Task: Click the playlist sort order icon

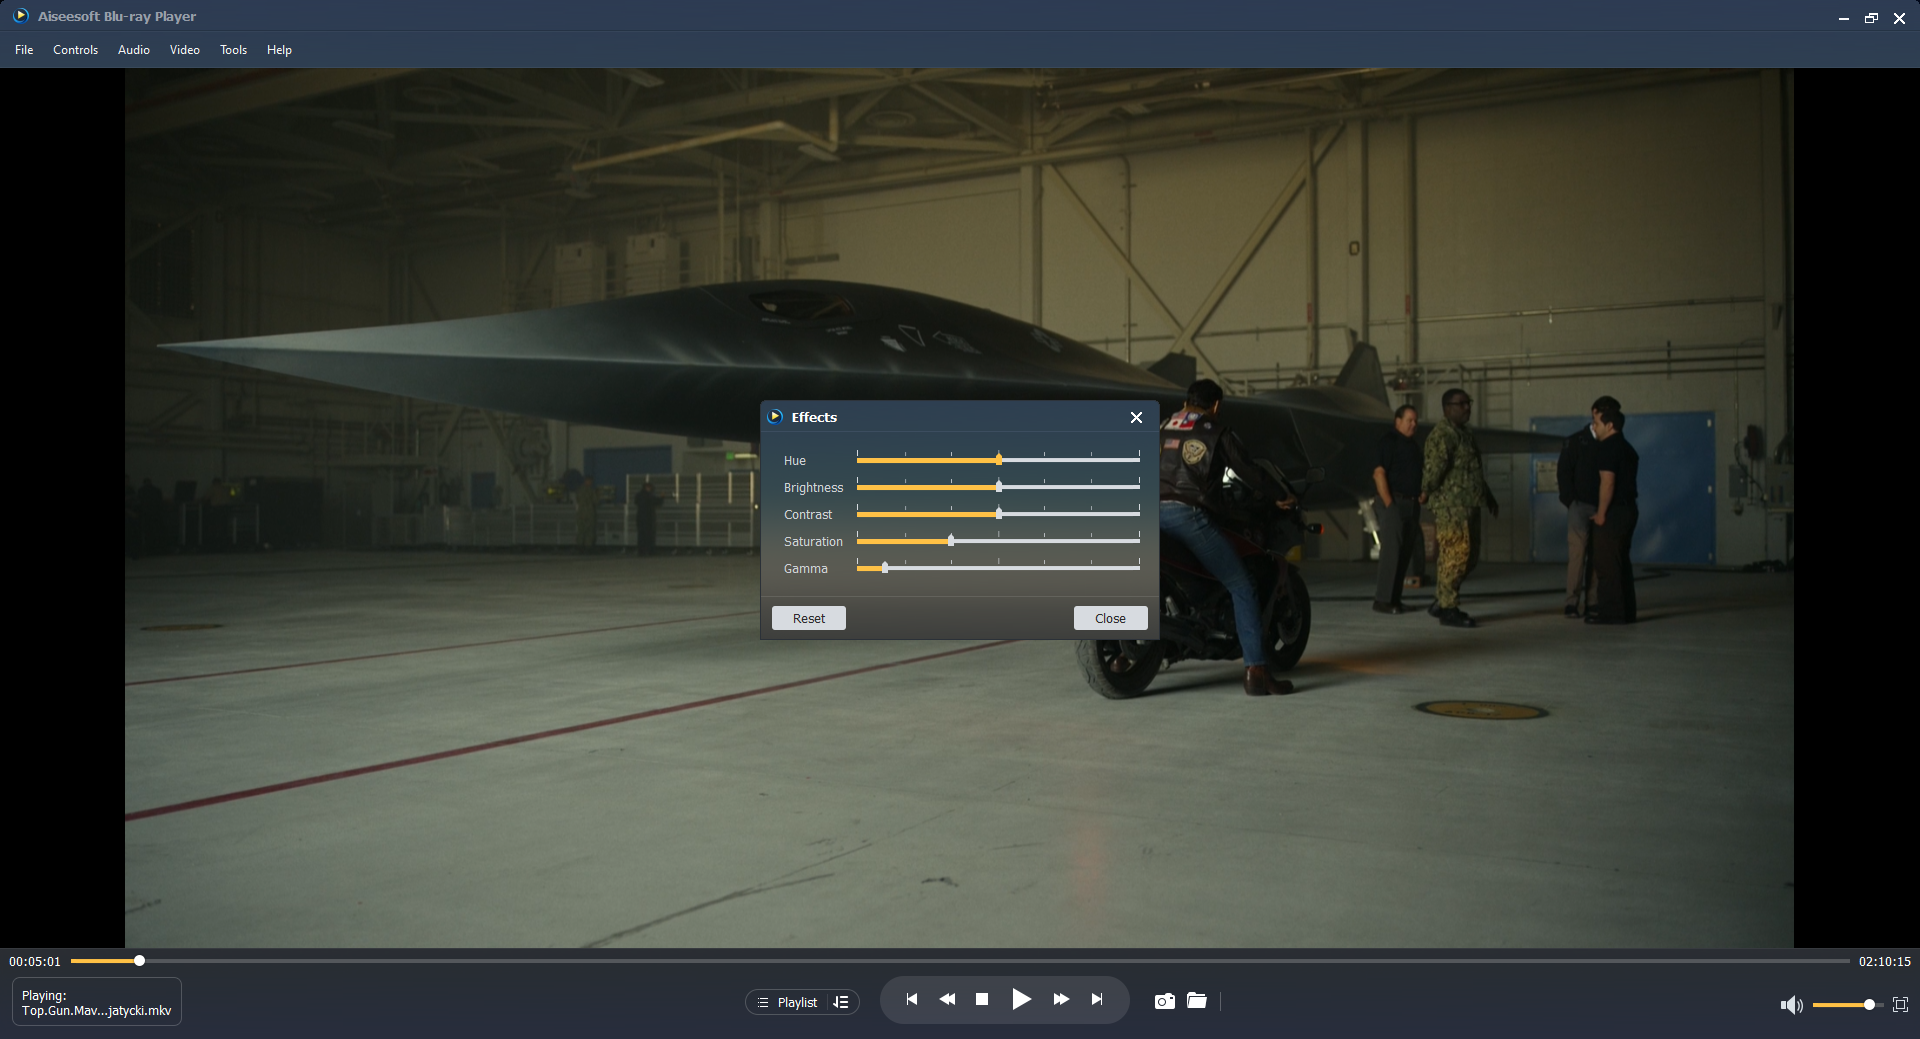Action: (x=841, y=1002)
